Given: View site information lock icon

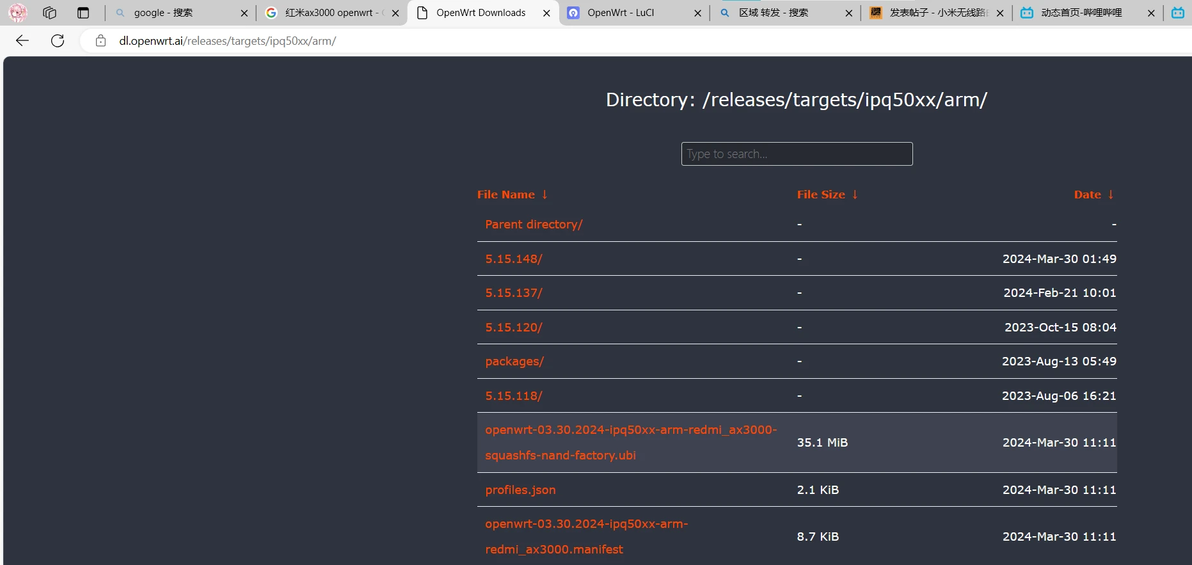Looking at the screenshot, I should [x=101, y=41].
